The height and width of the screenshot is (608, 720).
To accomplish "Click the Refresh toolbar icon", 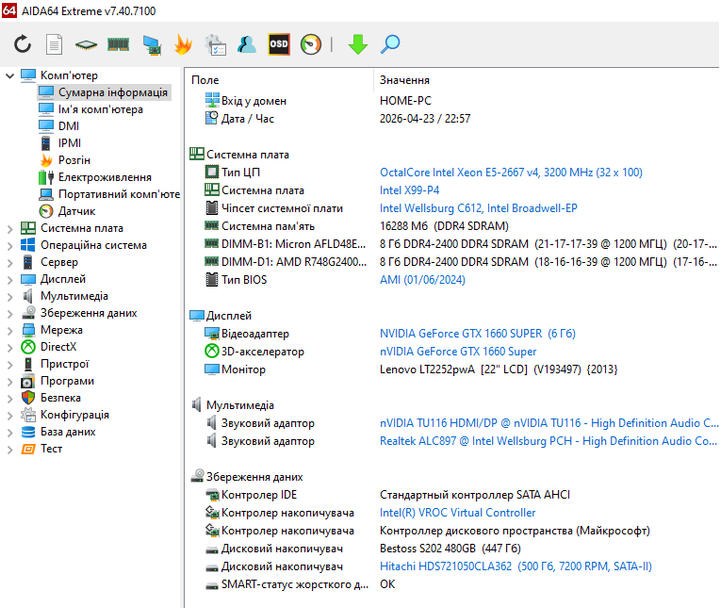I will pos(22,45).
